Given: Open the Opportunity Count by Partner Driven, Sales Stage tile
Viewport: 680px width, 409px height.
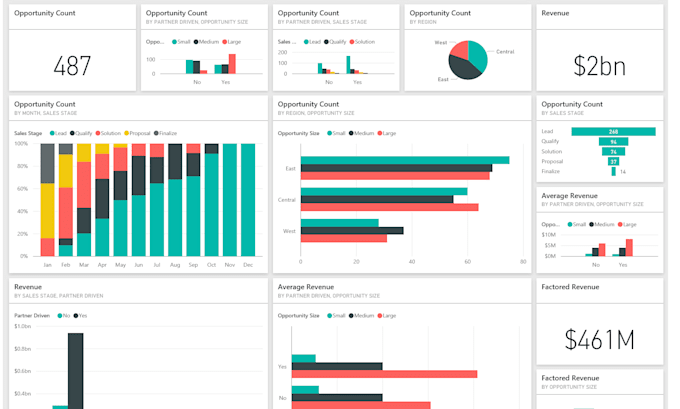Looking at the screenshot, I should [336, 48].
